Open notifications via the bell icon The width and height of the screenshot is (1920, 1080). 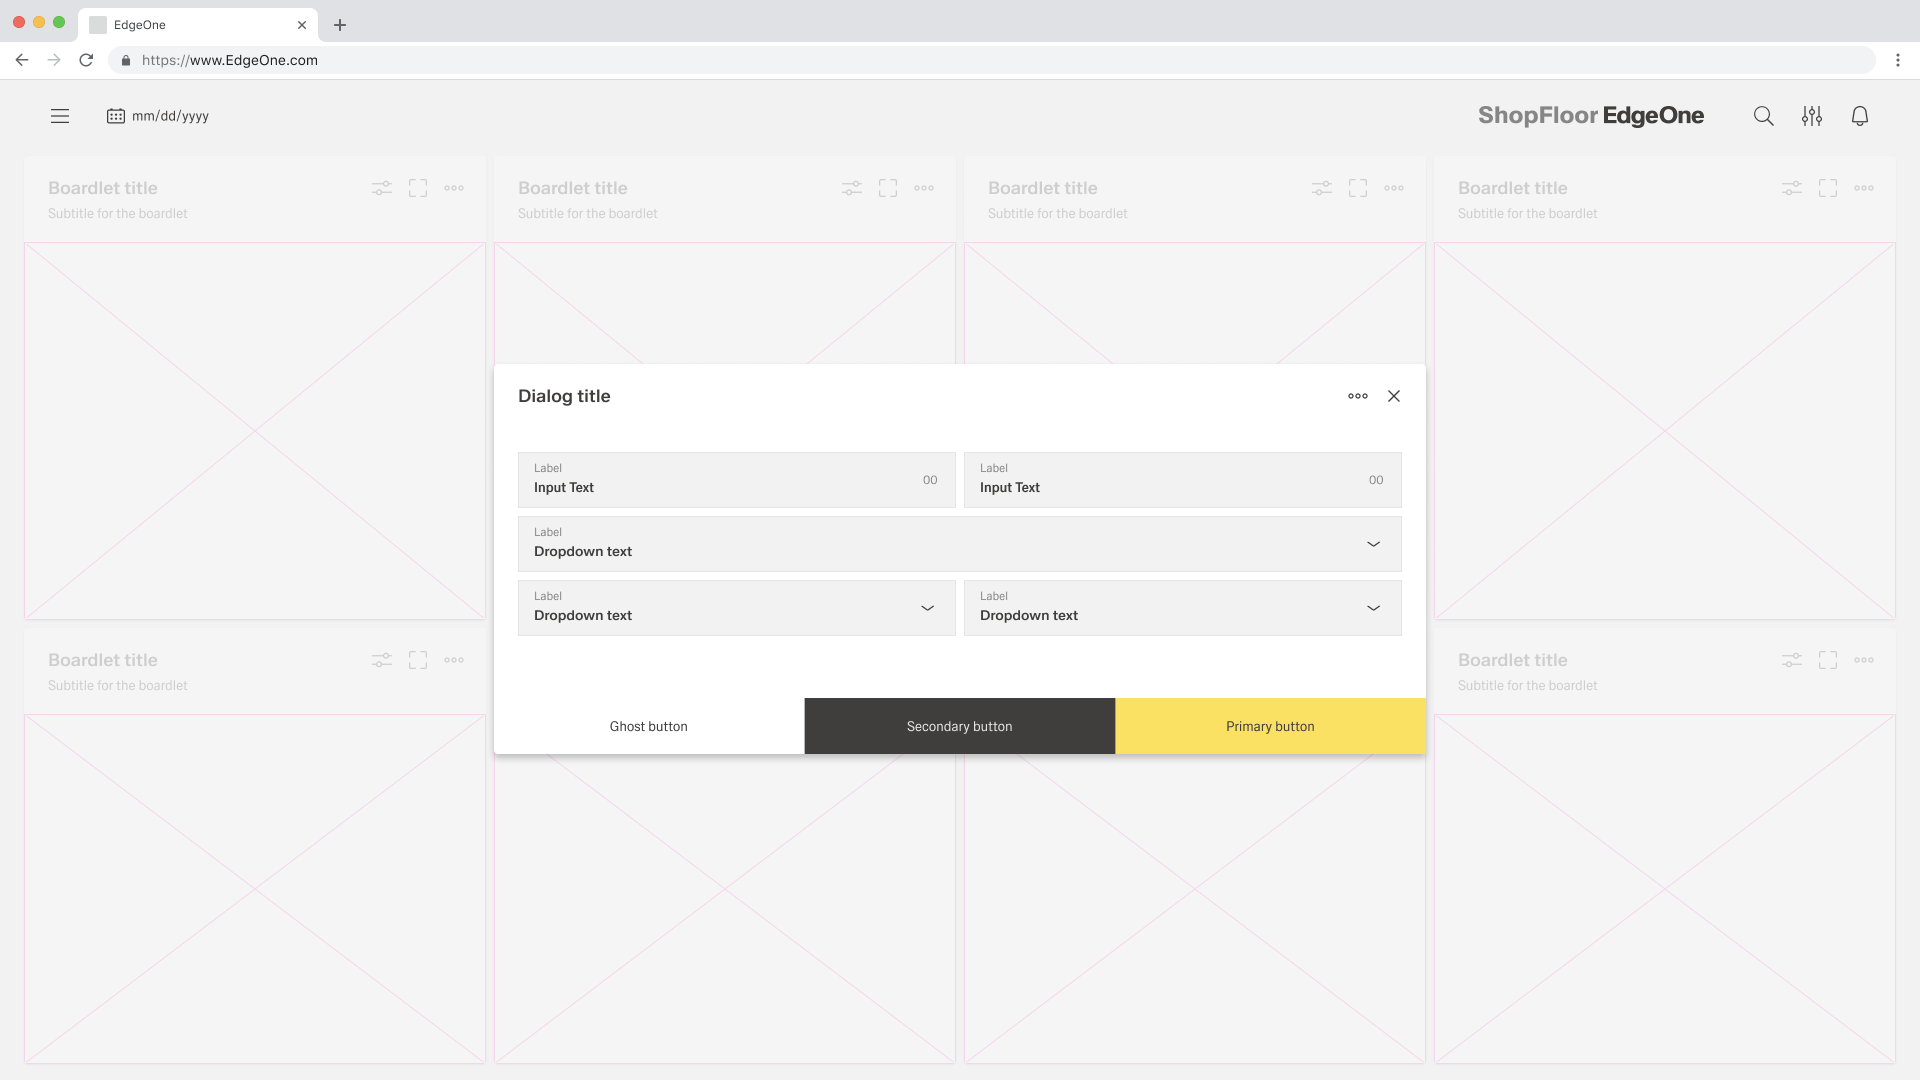1860,116
